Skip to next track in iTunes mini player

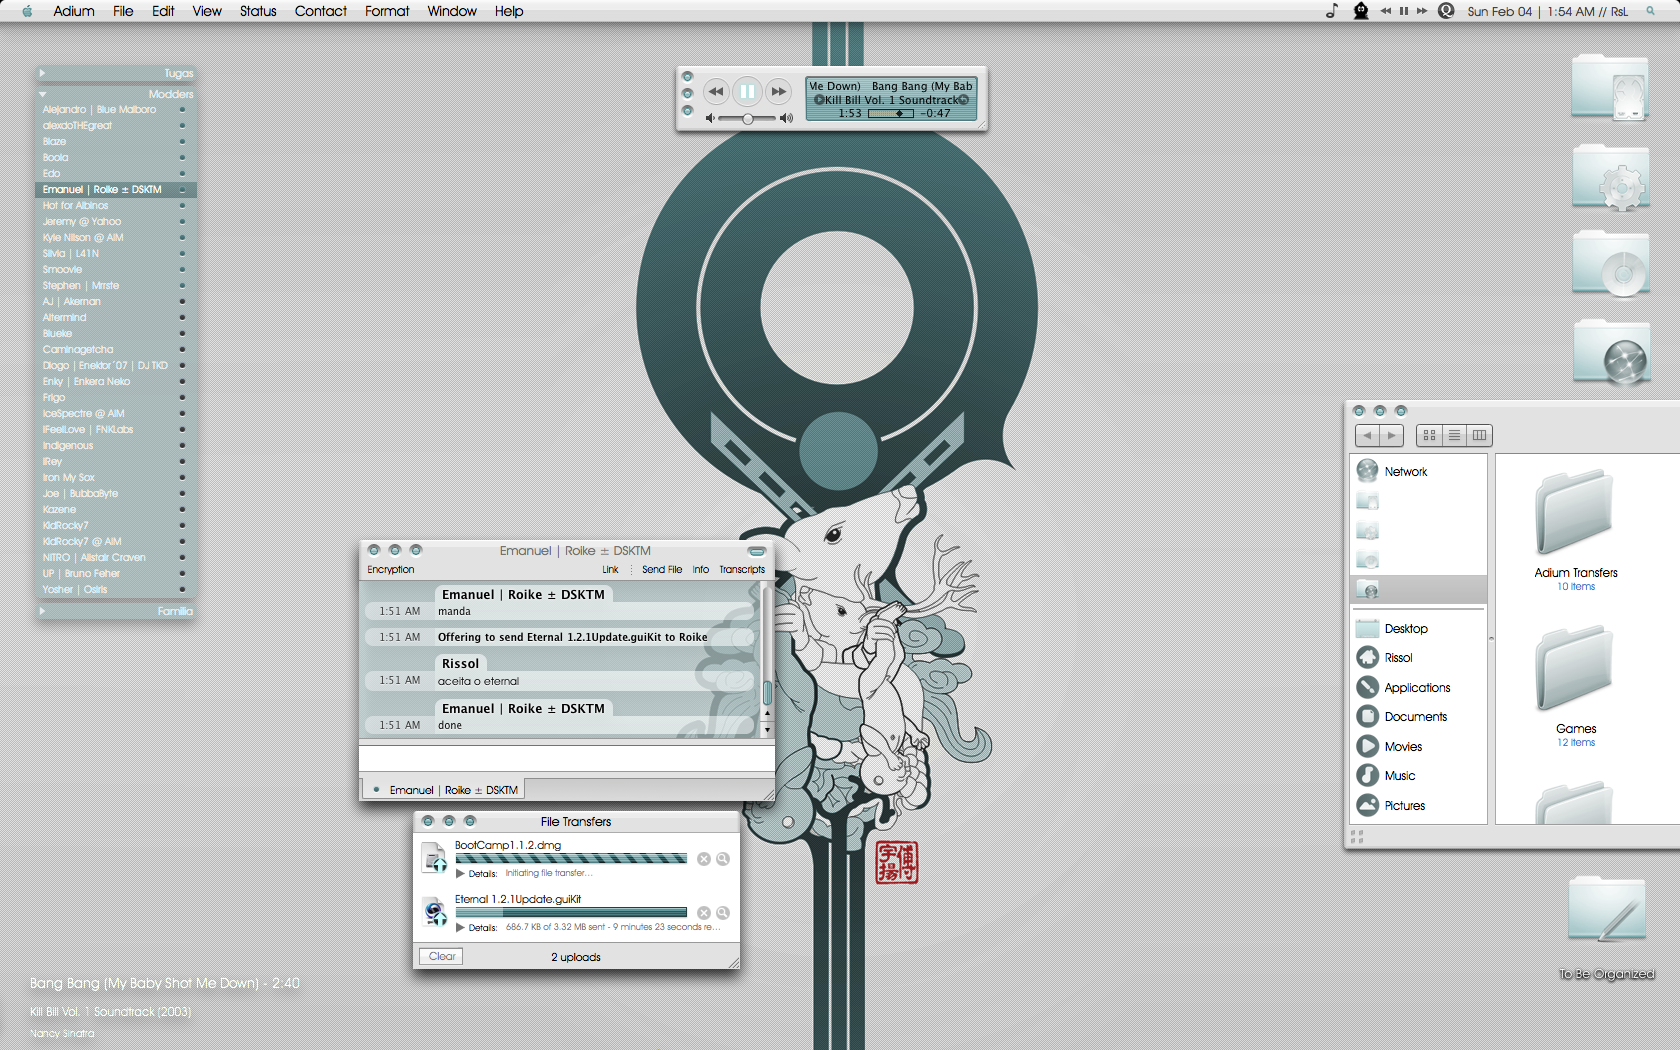pos(779,92)
